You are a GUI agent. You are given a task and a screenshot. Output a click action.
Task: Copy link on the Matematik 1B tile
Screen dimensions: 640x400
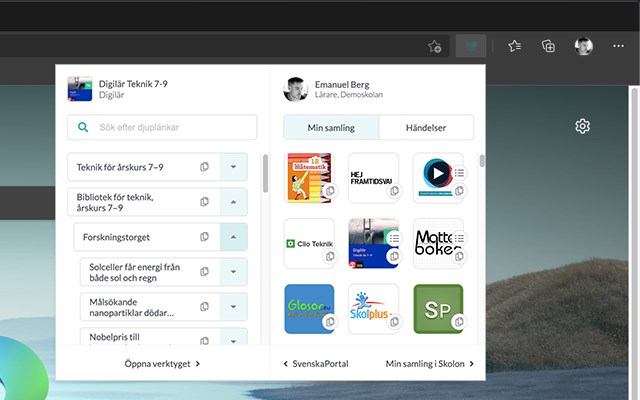[x=330, y=191]
